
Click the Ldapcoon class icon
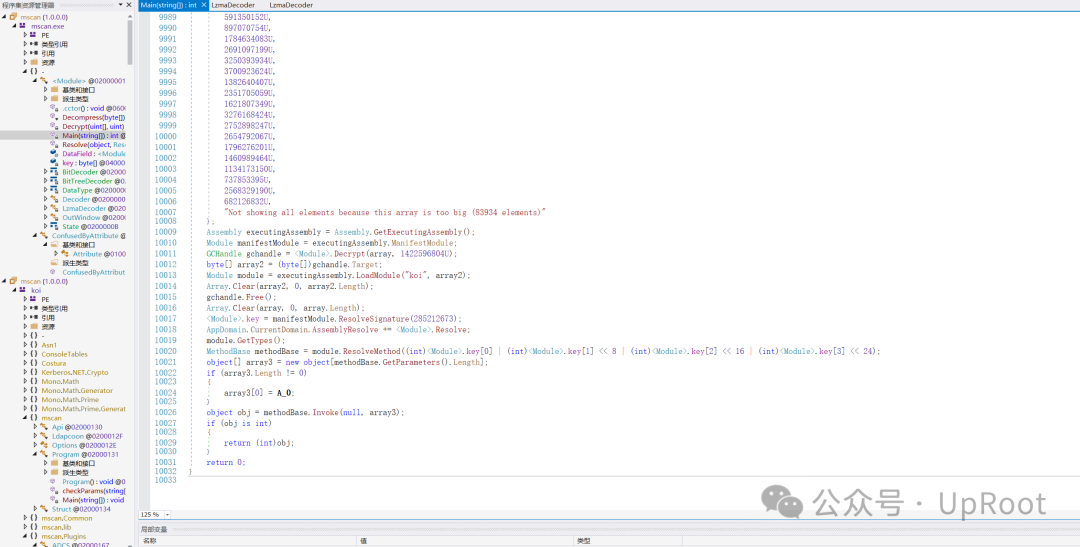[43, 436]
